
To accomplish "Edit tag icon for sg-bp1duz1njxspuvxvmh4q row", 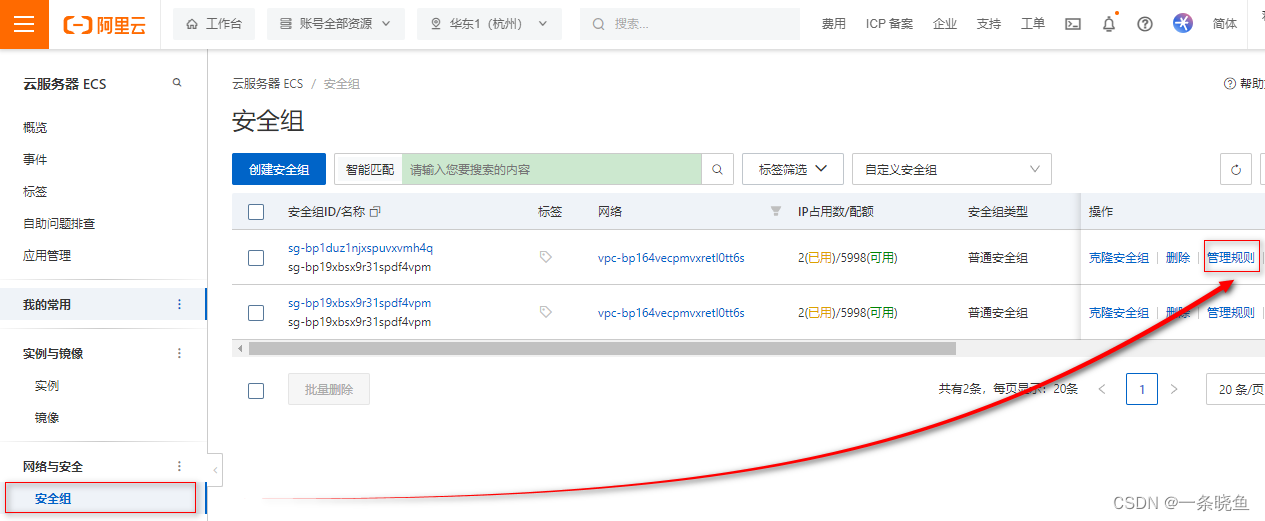I will pos(545,257).
